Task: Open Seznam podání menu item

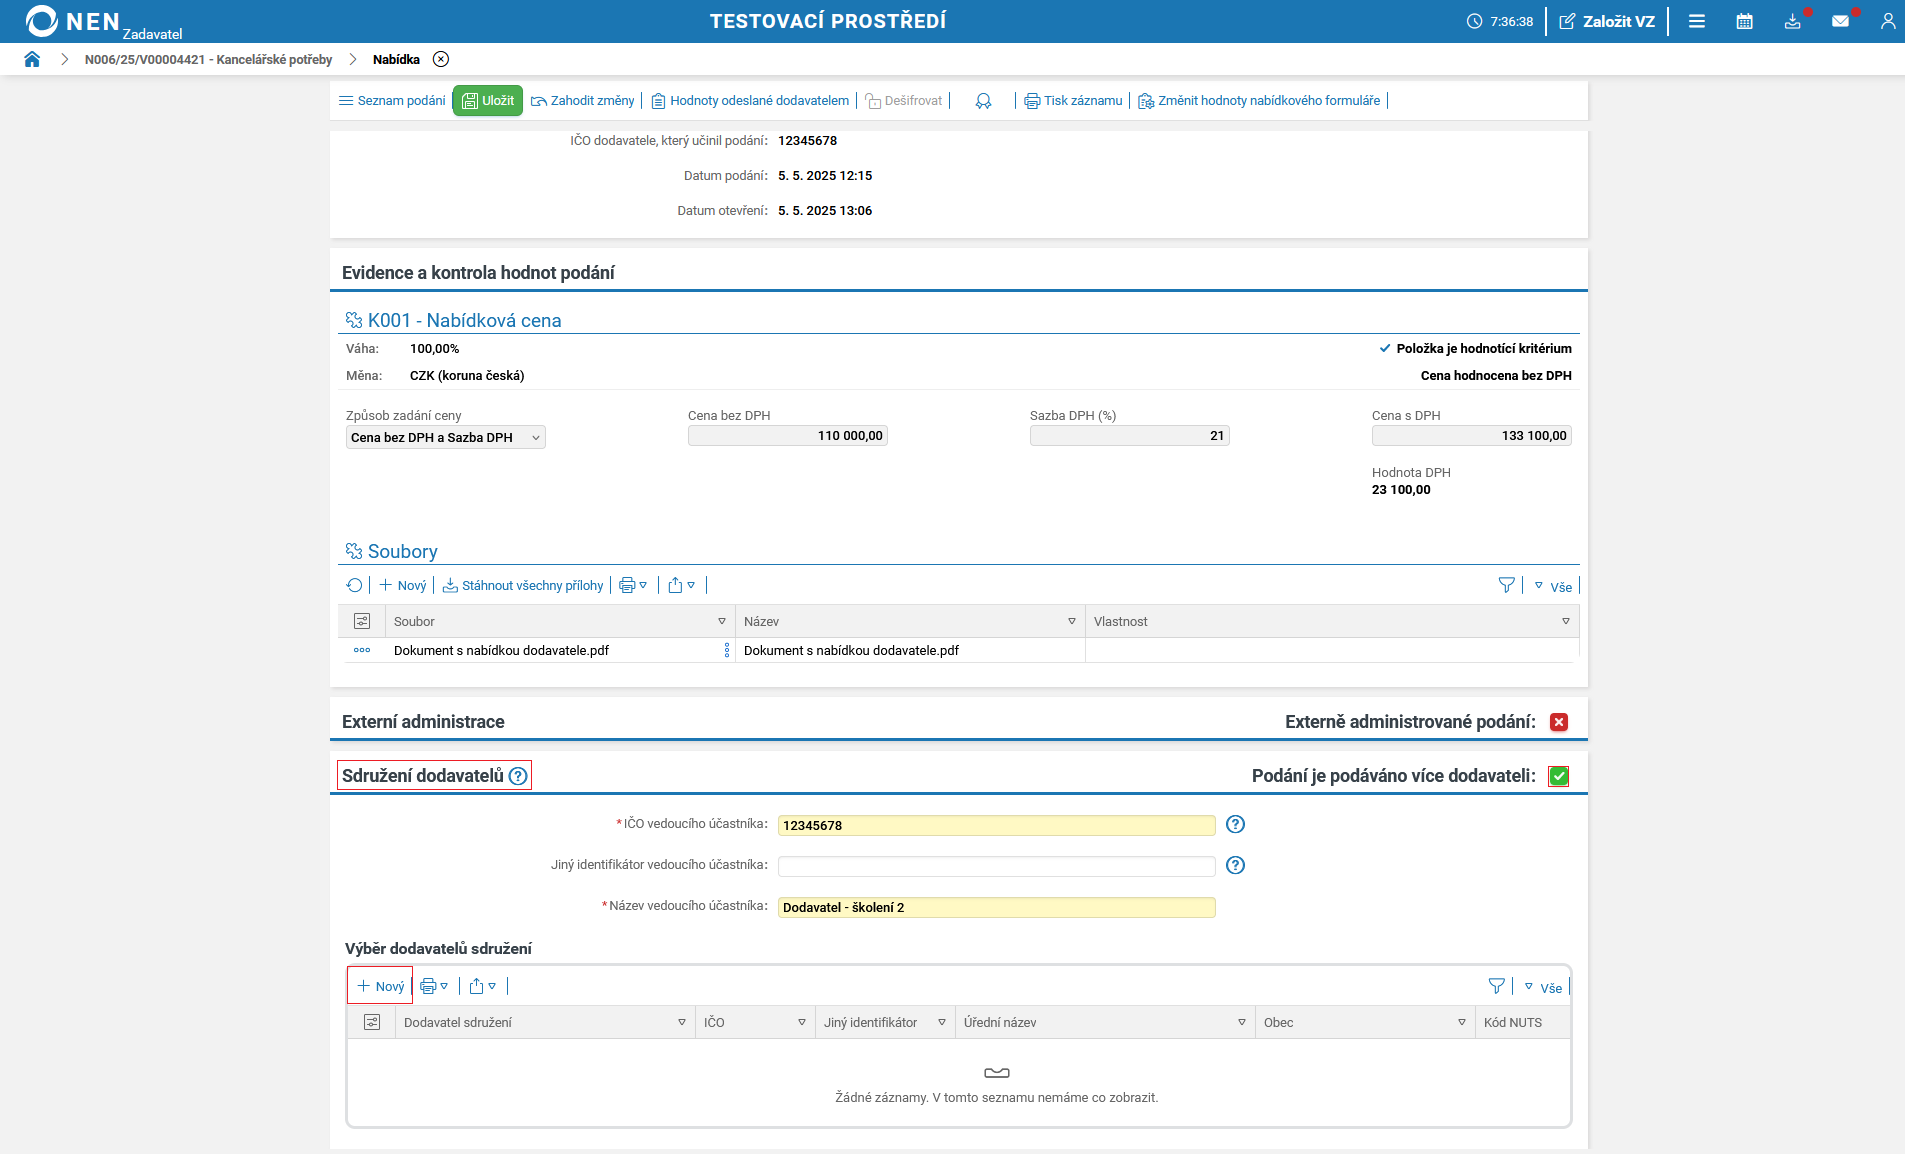Action: pyautogui.click(x=392, y=101)
